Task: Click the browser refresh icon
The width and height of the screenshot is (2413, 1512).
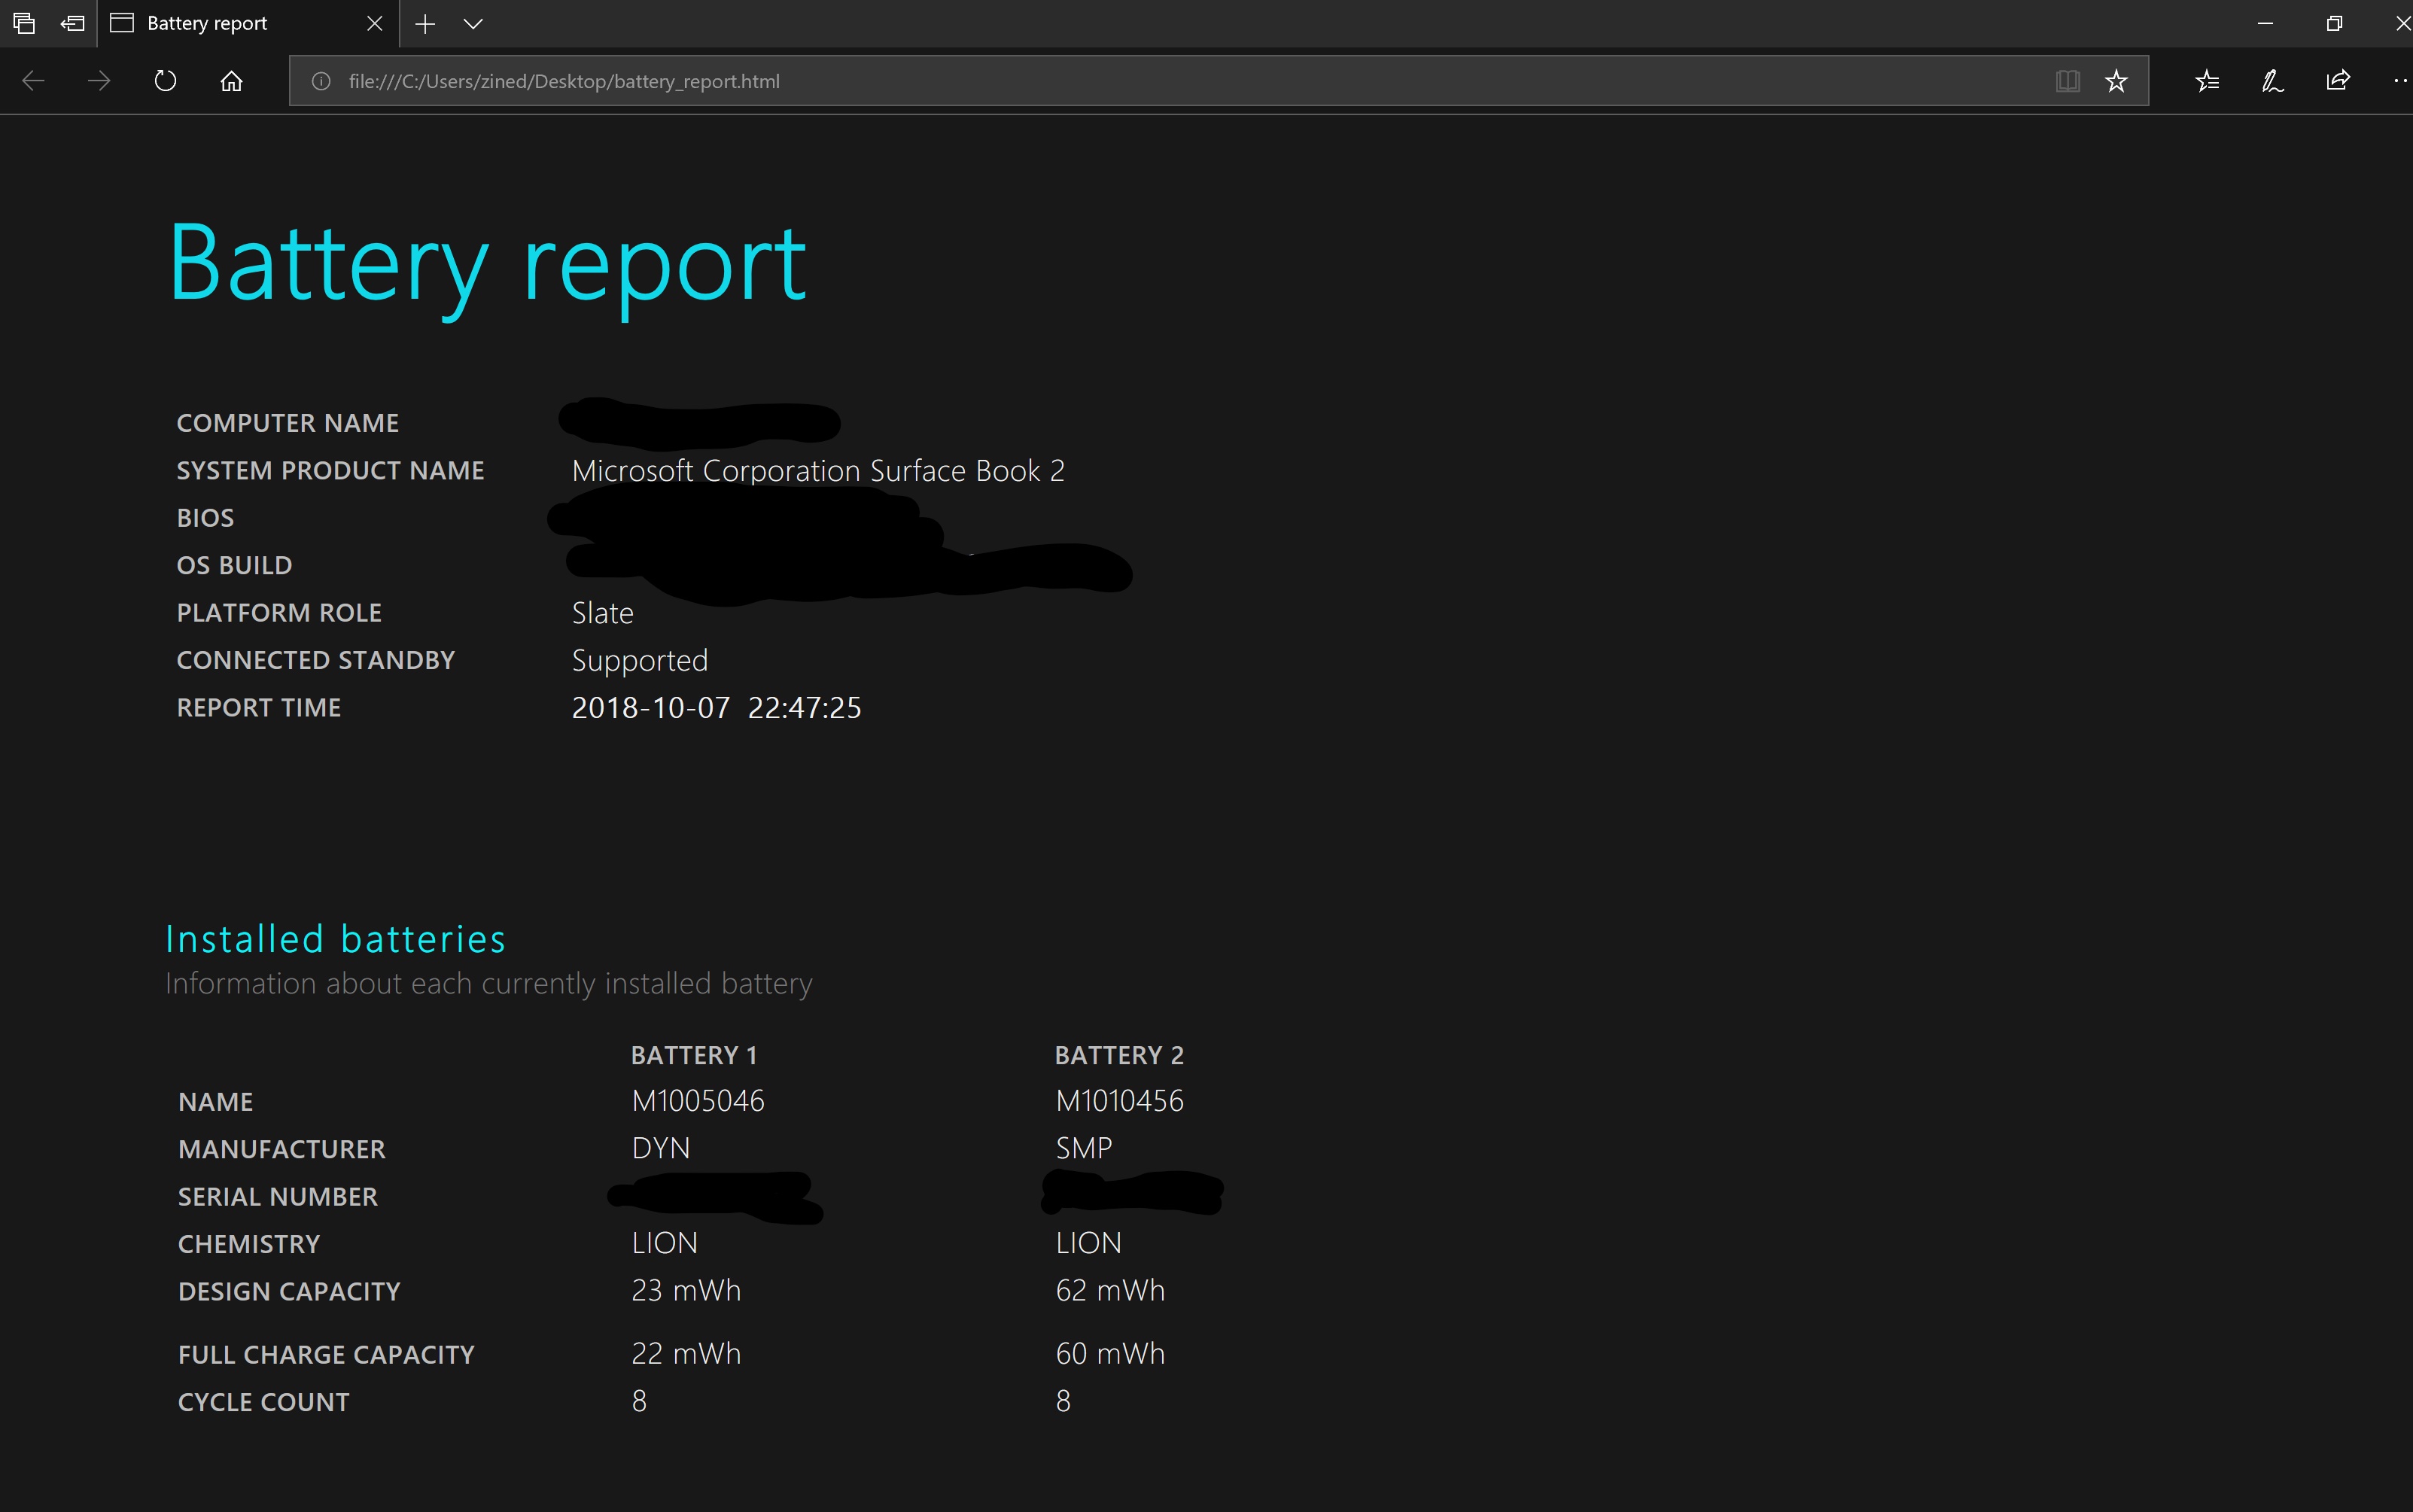Action: click(166, 81)
